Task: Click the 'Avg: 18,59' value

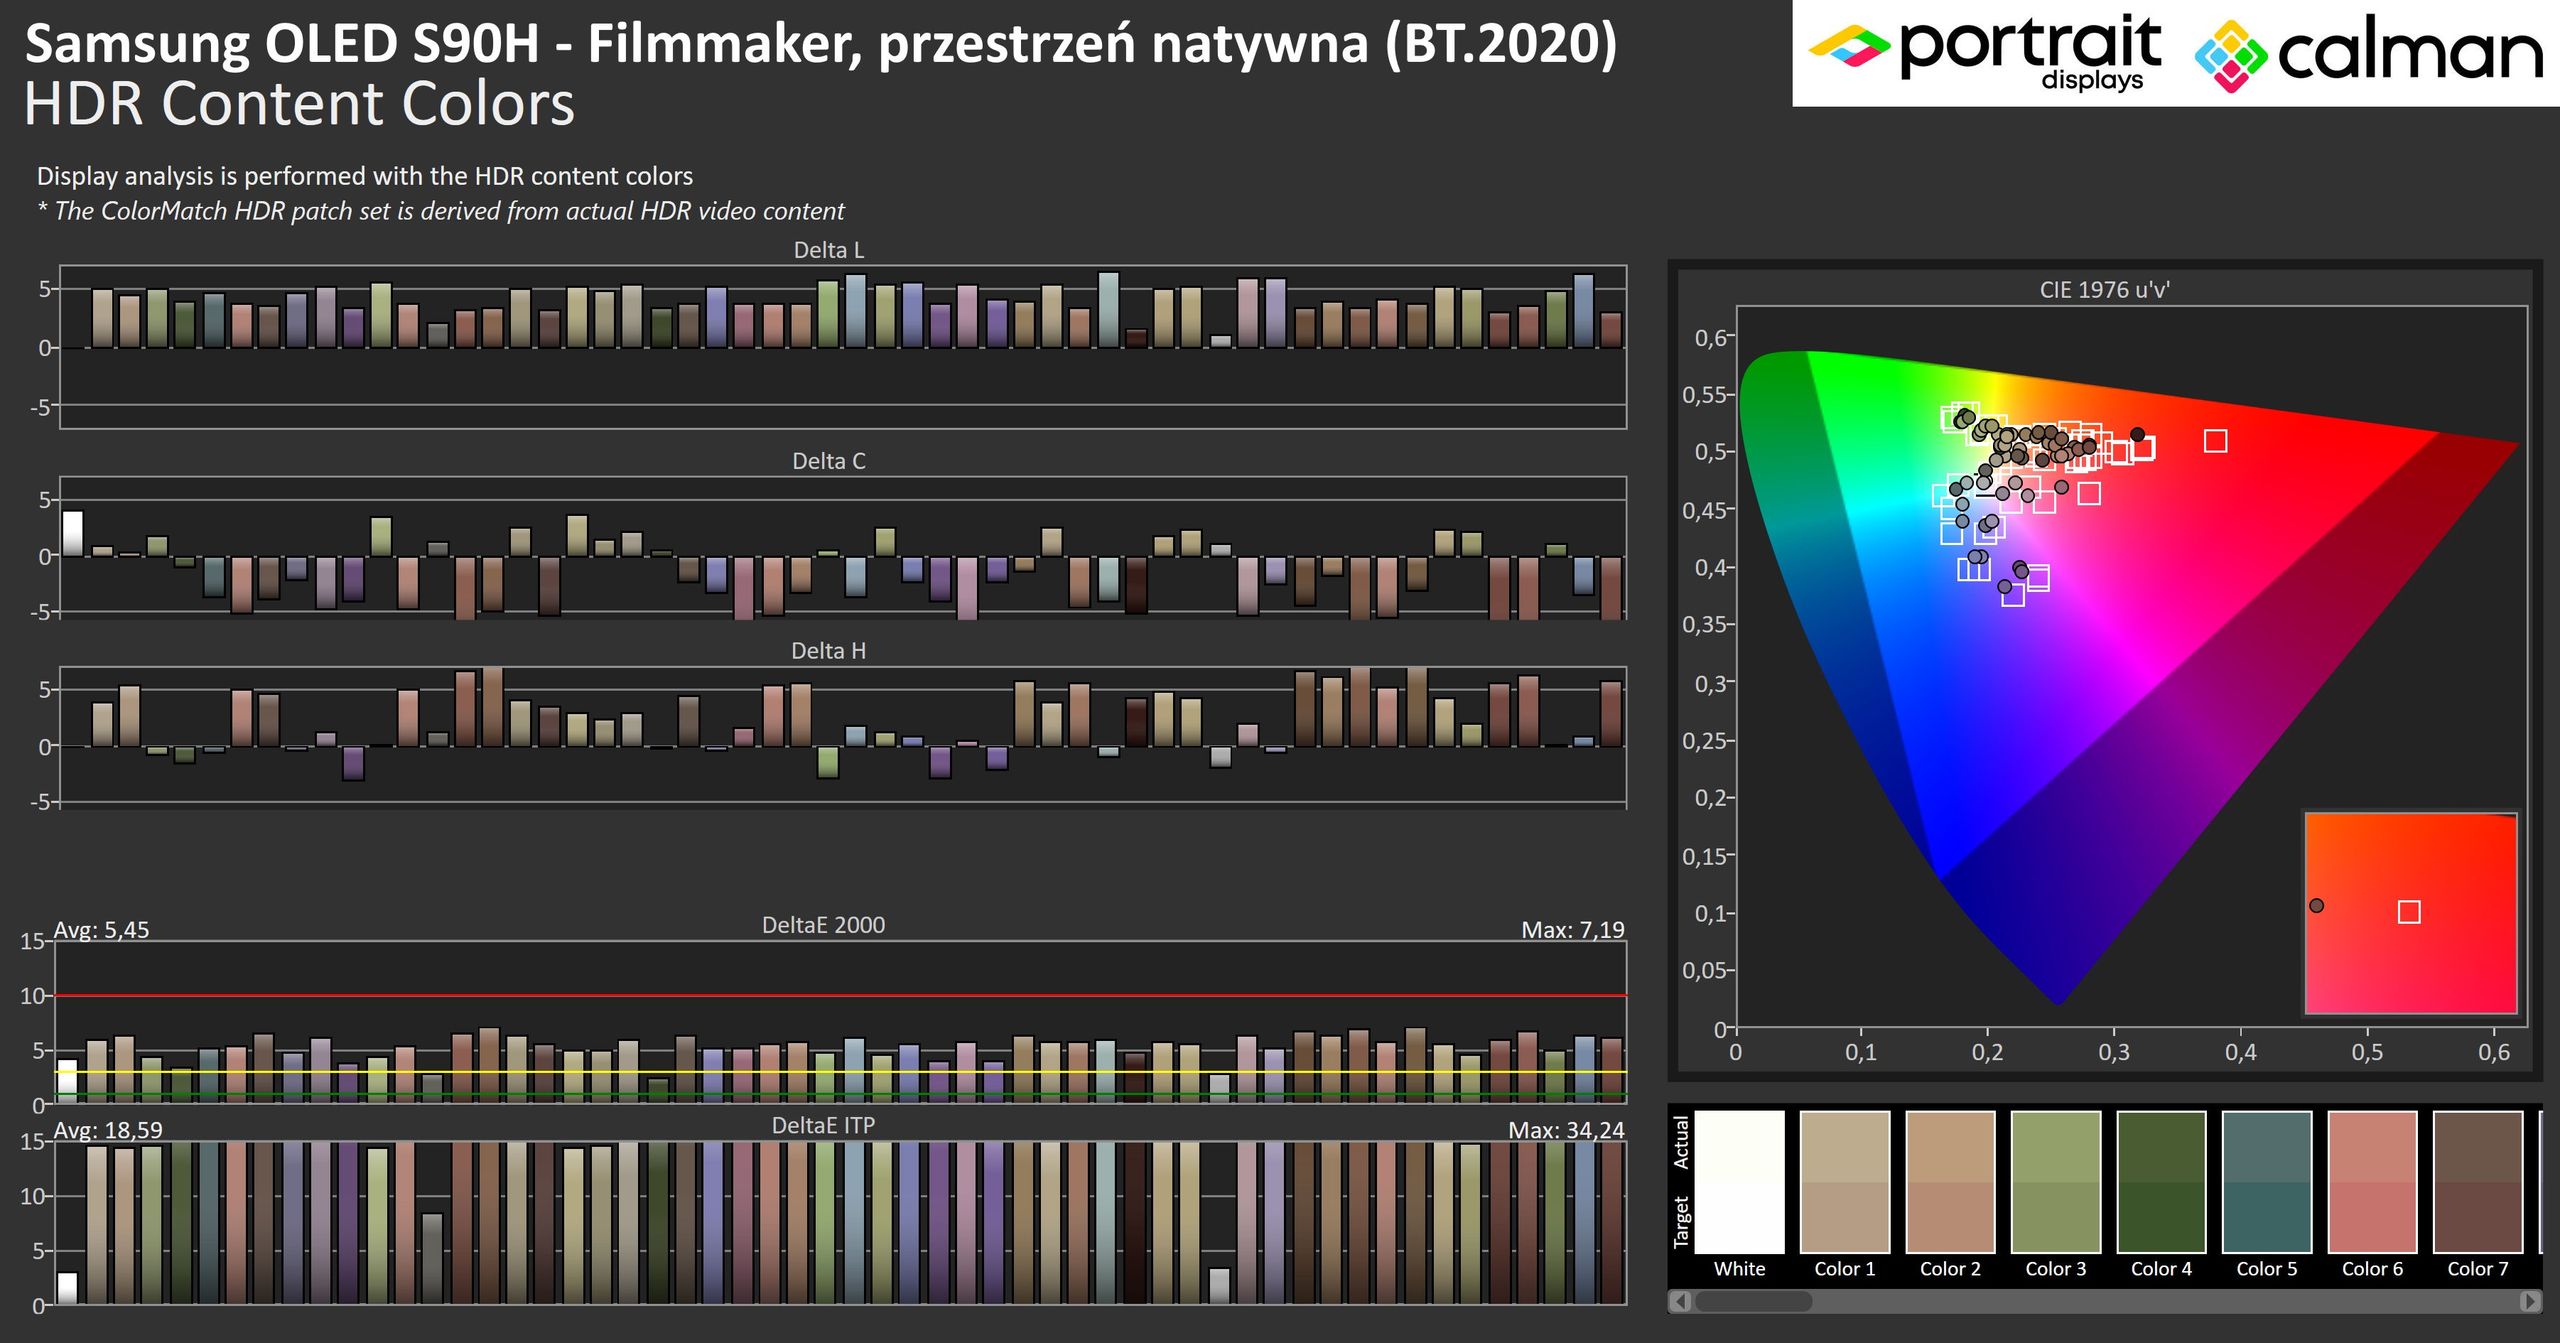Action: (108, 1130)
